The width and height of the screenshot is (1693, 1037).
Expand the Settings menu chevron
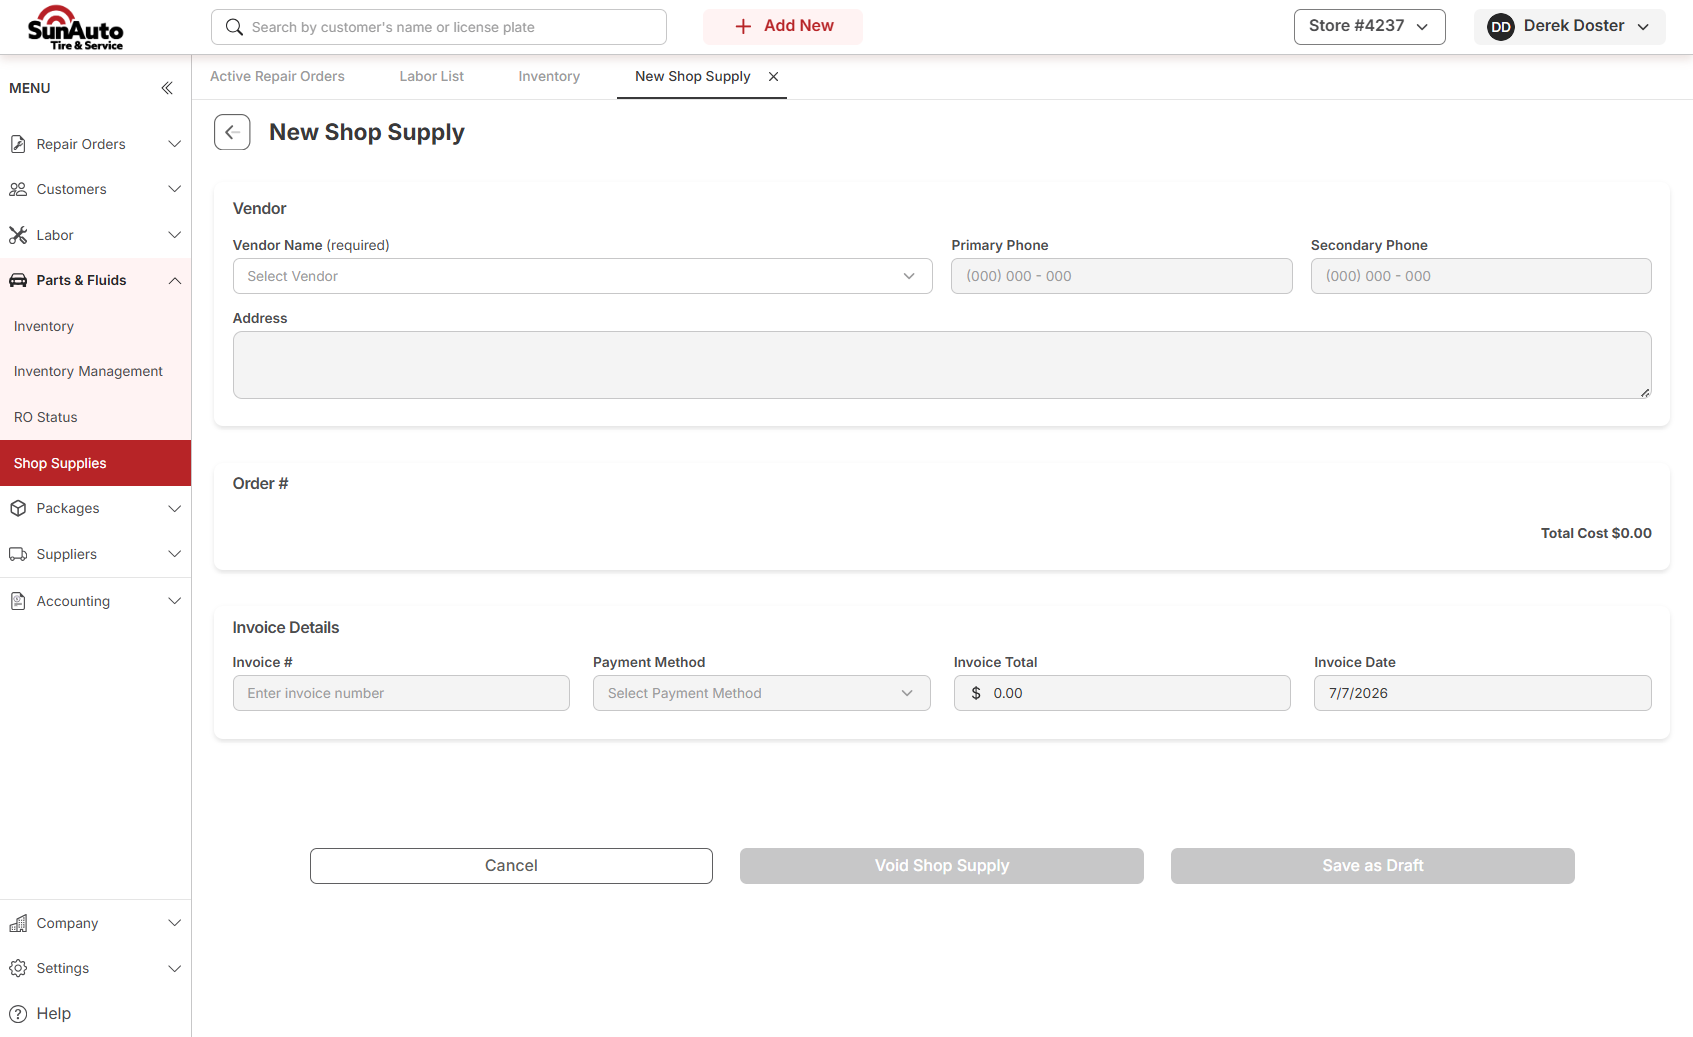point(175,968)
